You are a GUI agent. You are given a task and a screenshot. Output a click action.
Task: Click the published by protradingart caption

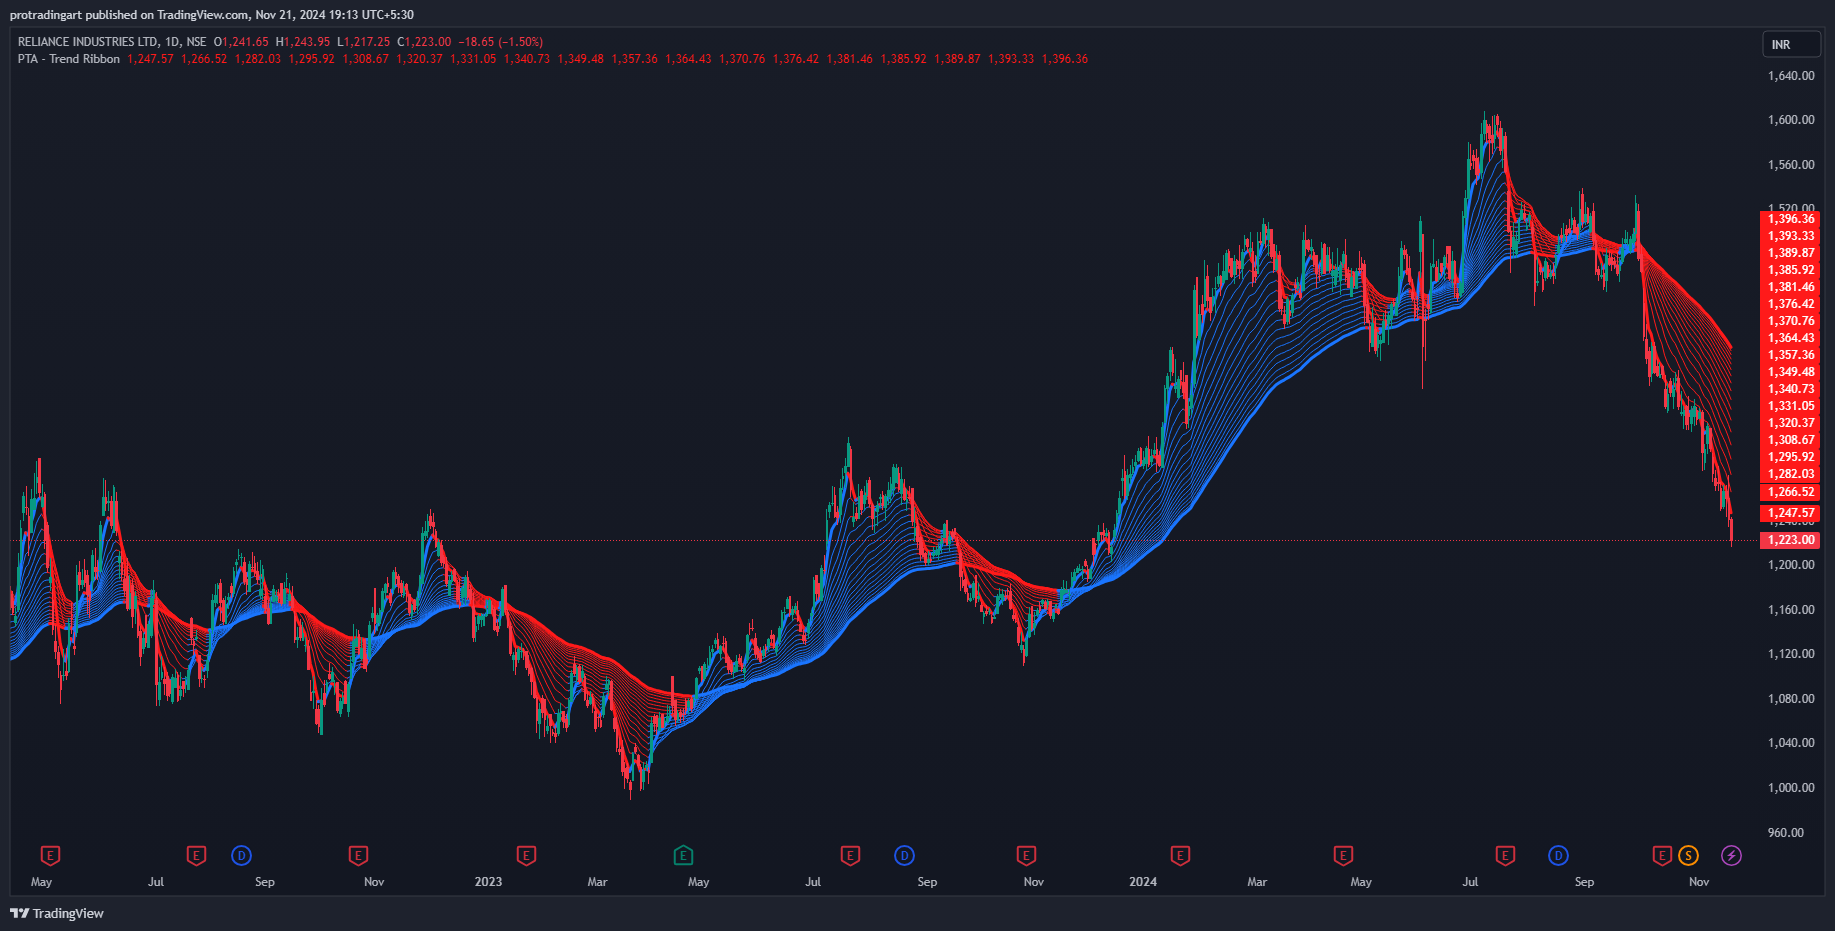point(212,15)
